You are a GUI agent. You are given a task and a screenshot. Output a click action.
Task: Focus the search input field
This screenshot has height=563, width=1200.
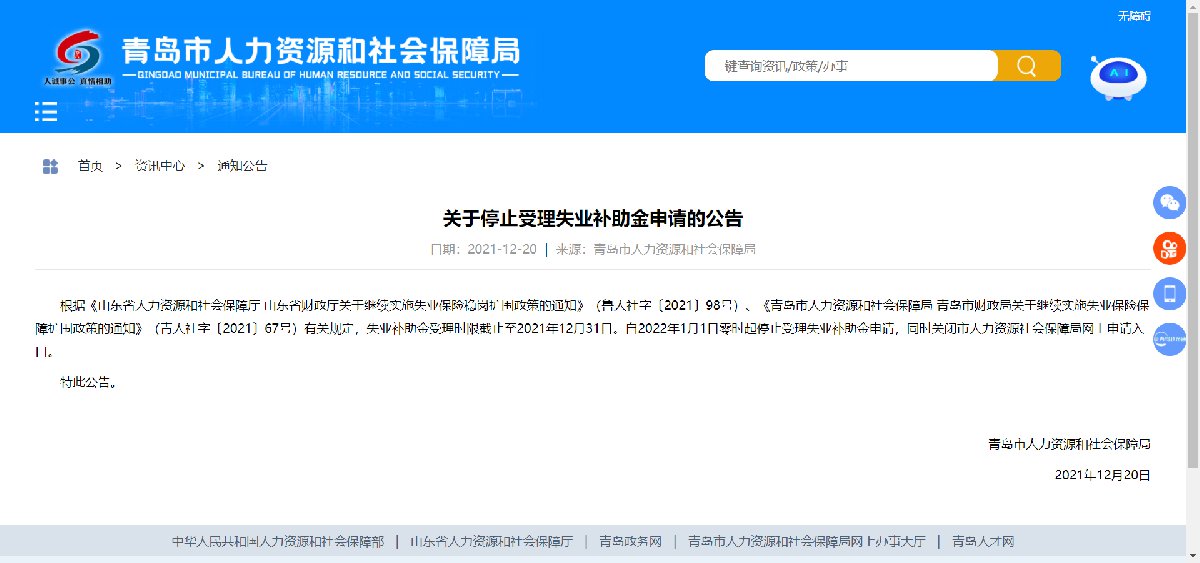click(852, 66)
